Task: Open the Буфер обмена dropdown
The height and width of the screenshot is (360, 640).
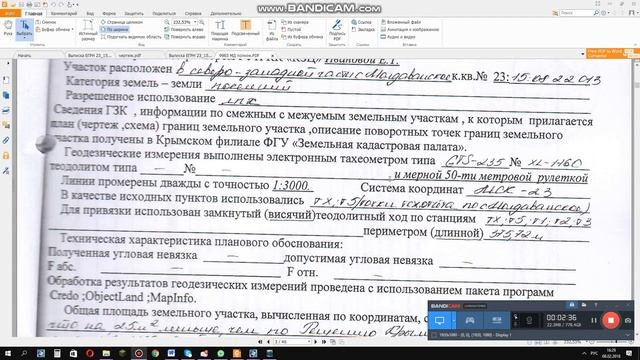Action: click(54, 29)
